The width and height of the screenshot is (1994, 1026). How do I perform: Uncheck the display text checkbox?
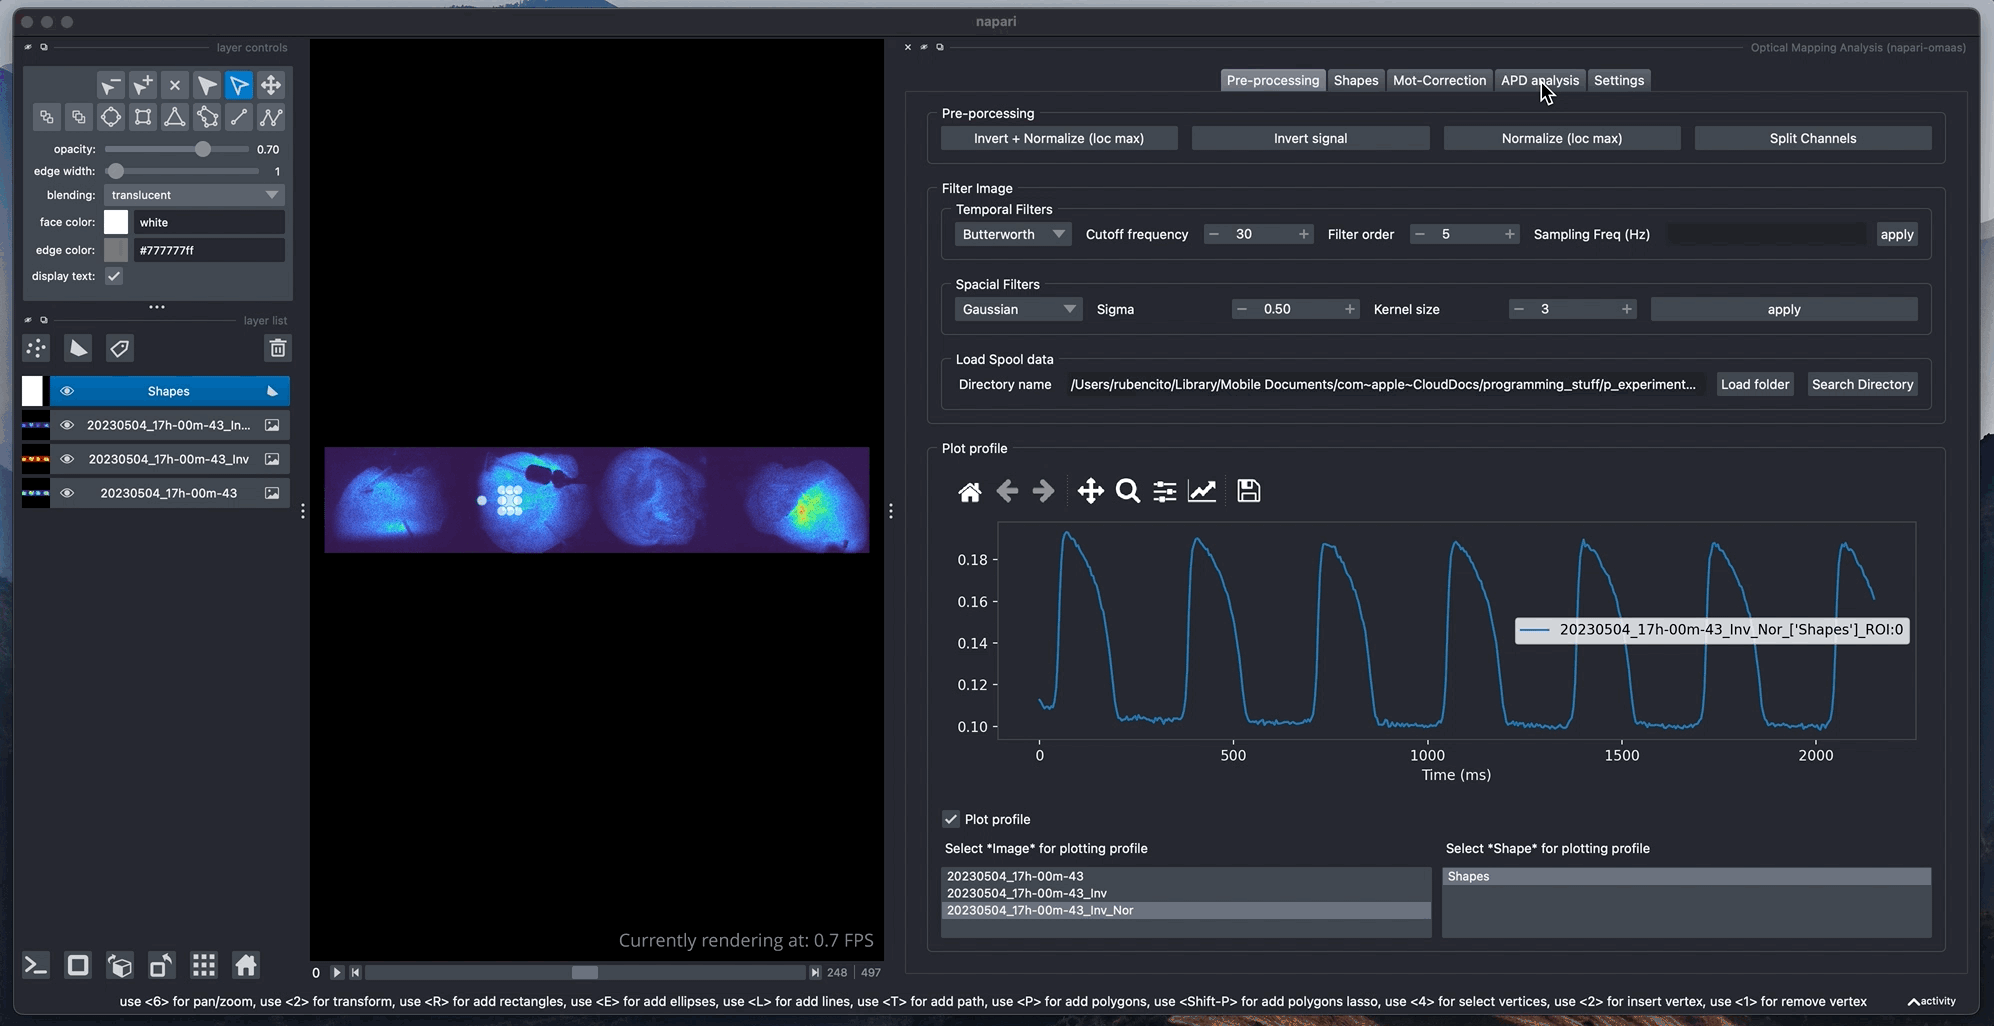[x=114, y=276]
